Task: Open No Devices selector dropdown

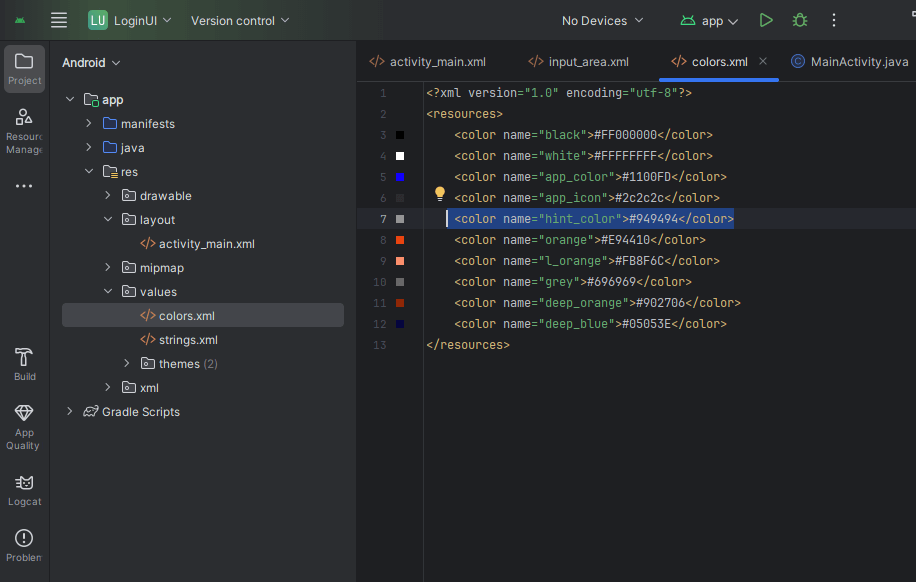Action: (x=602, y=20)
